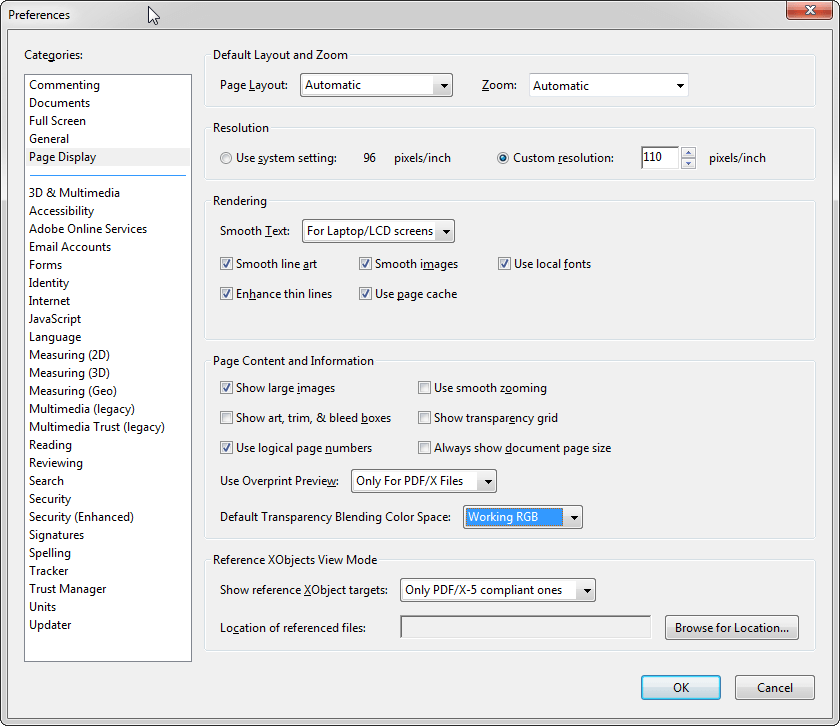Open the Commenting preferences category
Screen dimensions: 840x726
pyautogui.click(x=64, y=85)
